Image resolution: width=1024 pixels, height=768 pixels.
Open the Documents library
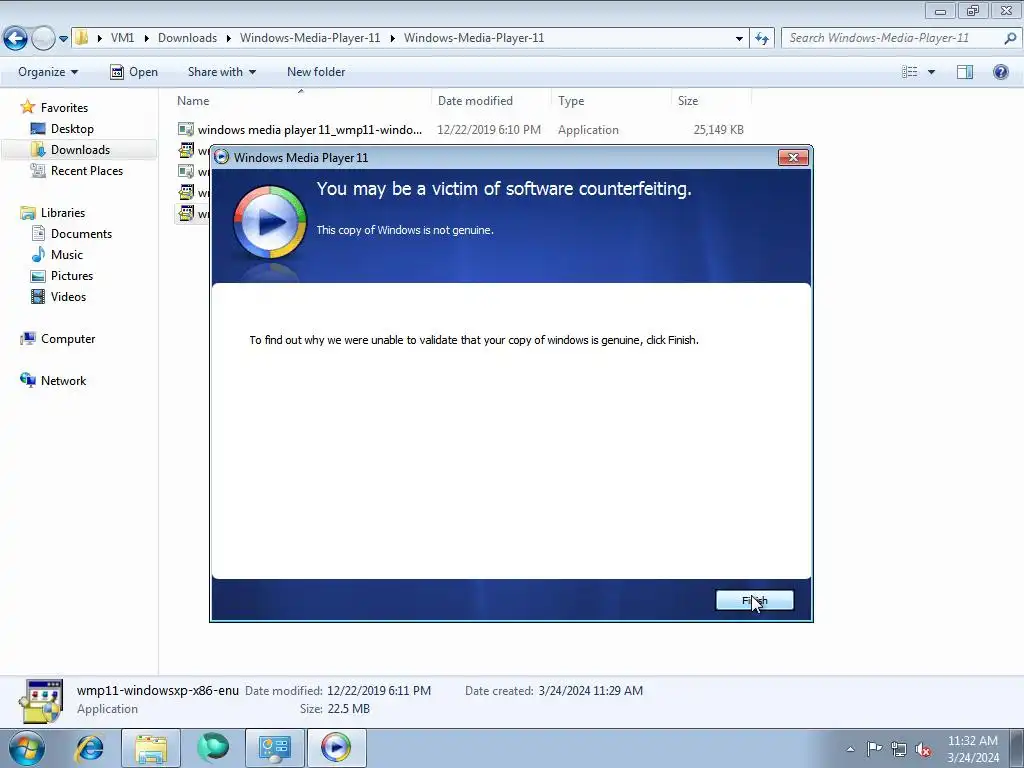point(81,234)
